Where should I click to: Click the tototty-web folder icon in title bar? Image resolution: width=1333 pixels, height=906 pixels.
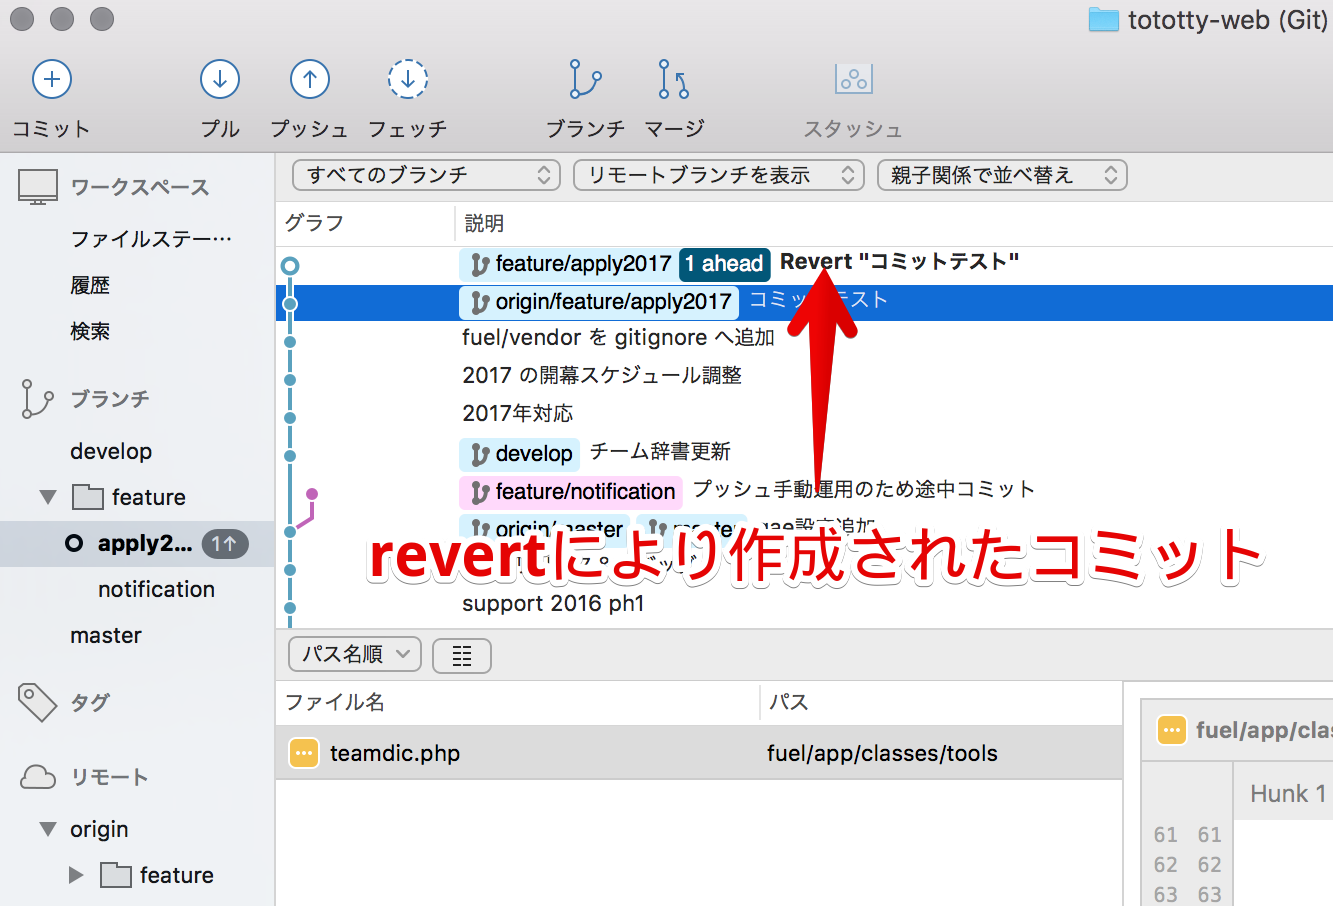(1103, 20)
